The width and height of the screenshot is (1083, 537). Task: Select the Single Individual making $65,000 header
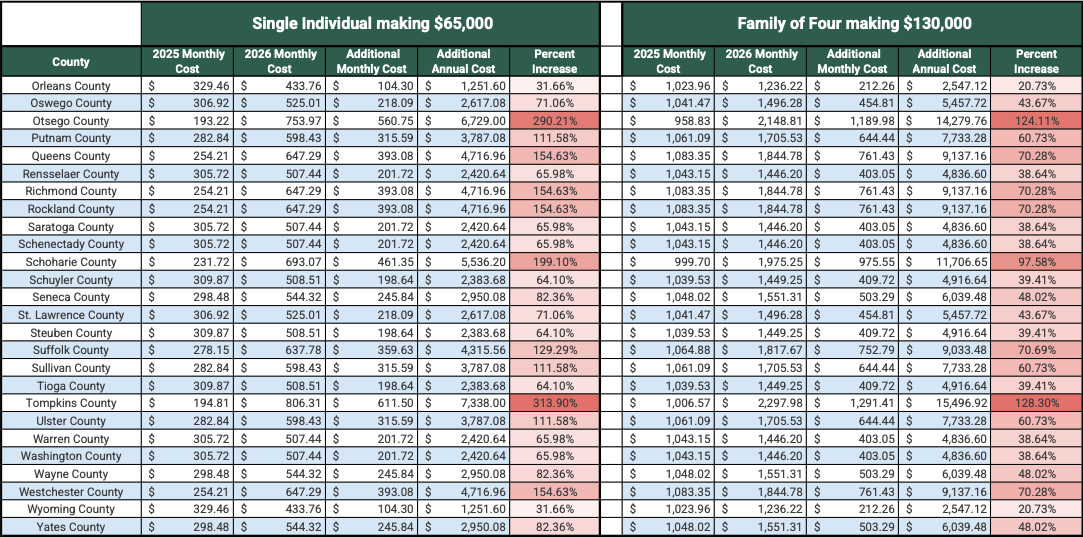coord(371,23)
